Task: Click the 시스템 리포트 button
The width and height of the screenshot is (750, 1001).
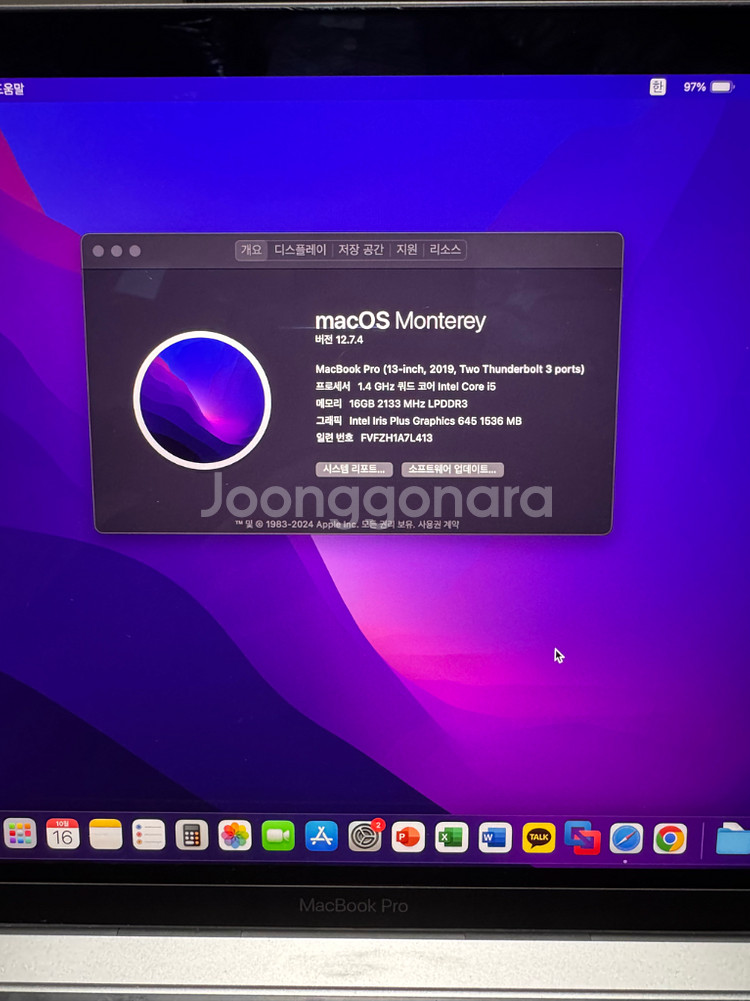Action: tap(354, 469)
